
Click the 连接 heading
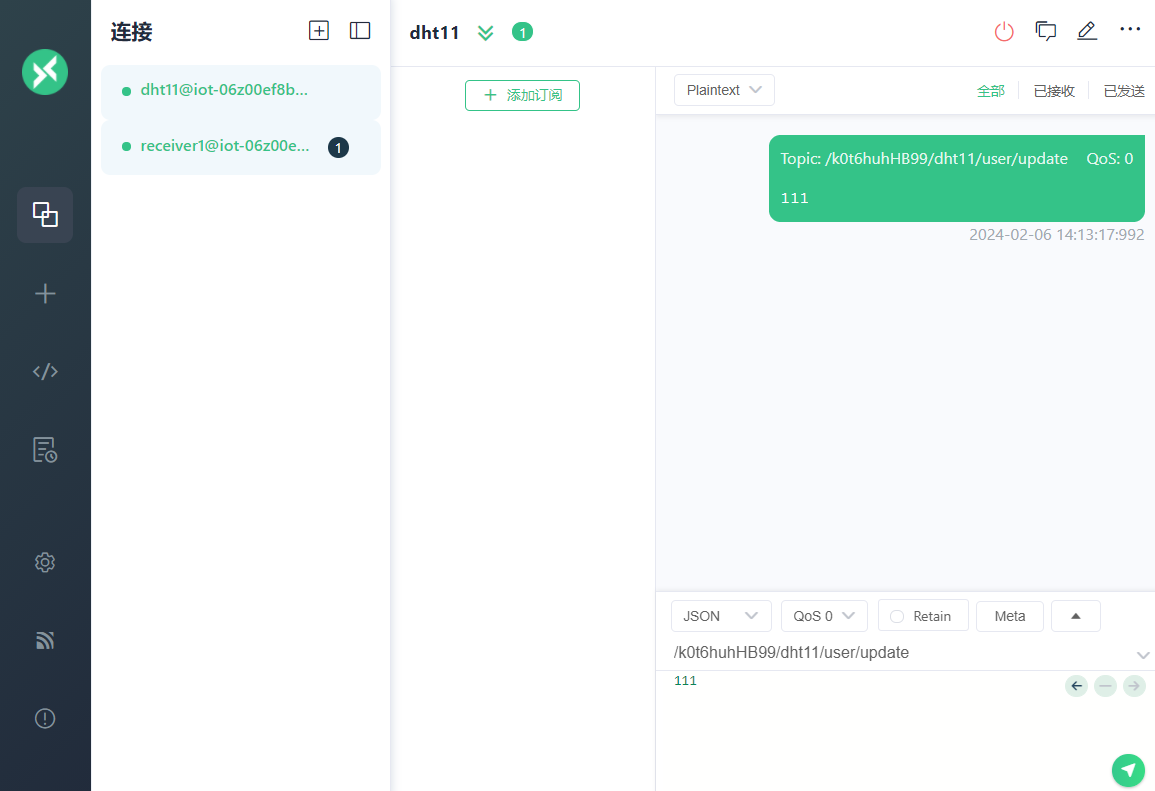(x=132, y=32)
